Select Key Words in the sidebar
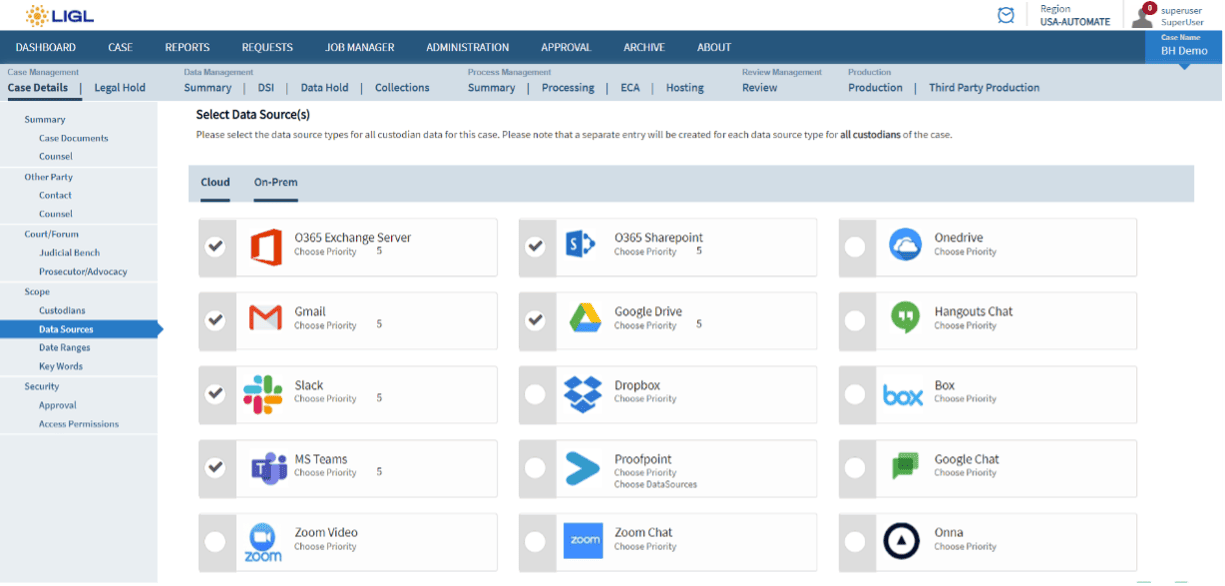The width and height of the screenshot is (1225, 586). pos(61,367)
